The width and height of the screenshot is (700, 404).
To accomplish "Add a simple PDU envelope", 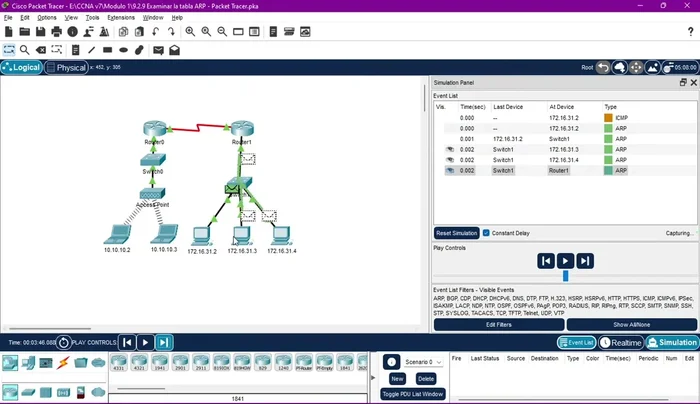I will (158, 49).
